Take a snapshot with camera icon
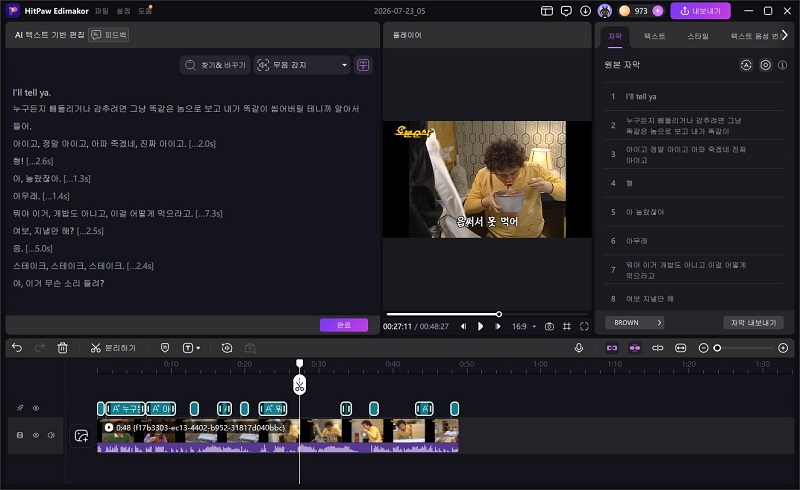The image size is (800, 490). [549, 326]
